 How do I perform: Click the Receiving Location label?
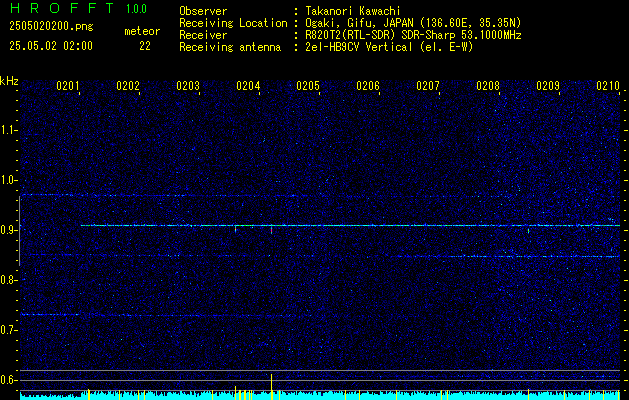pos(233,23)
